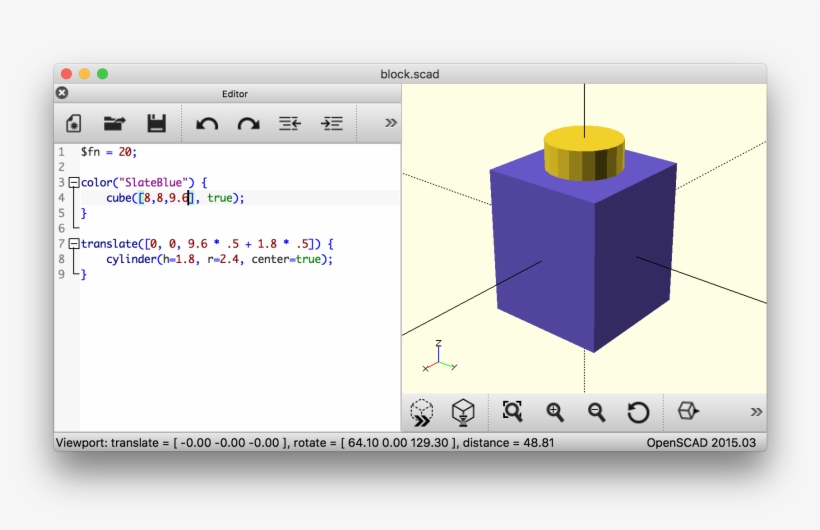Click the "$fn = 20;" code line
Image resolution: width=820 pixels, height=530 pixels.
(x=109, y=152)
